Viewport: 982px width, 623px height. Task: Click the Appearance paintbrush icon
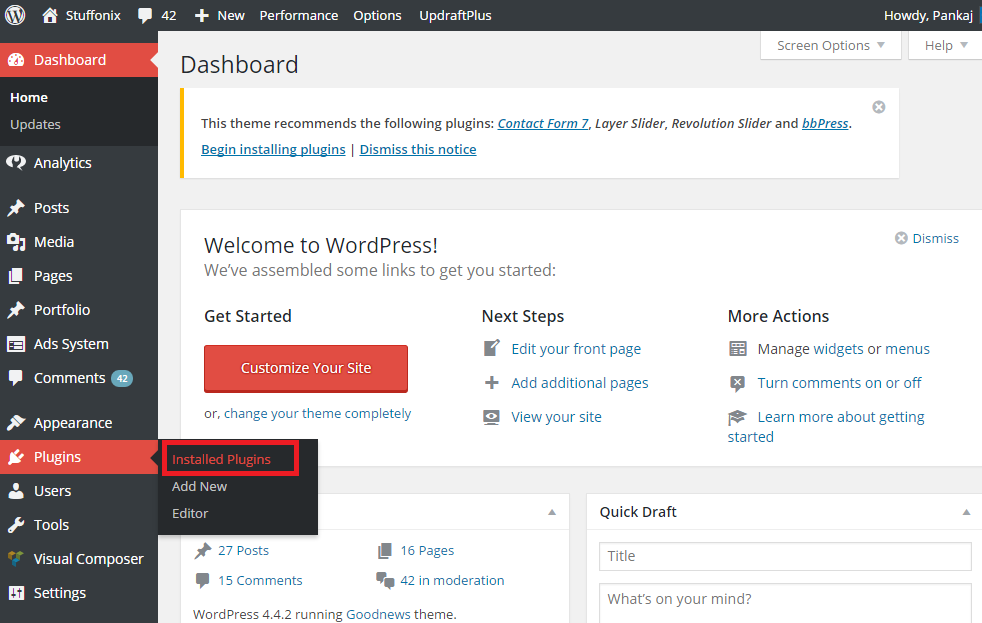[x=16, y=423]
